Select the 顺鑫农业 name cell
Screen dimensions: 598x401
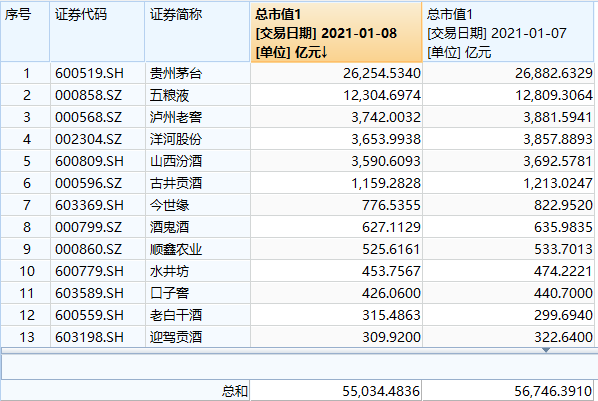tap(198, 249)
